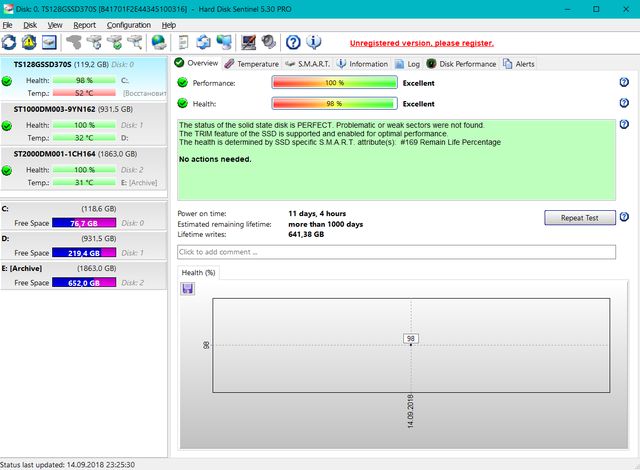This screenshot has height=470, width=640.
Task: Click the Health 98 % gradient bar
Action: pyautogui.click(x=334, y=104)
